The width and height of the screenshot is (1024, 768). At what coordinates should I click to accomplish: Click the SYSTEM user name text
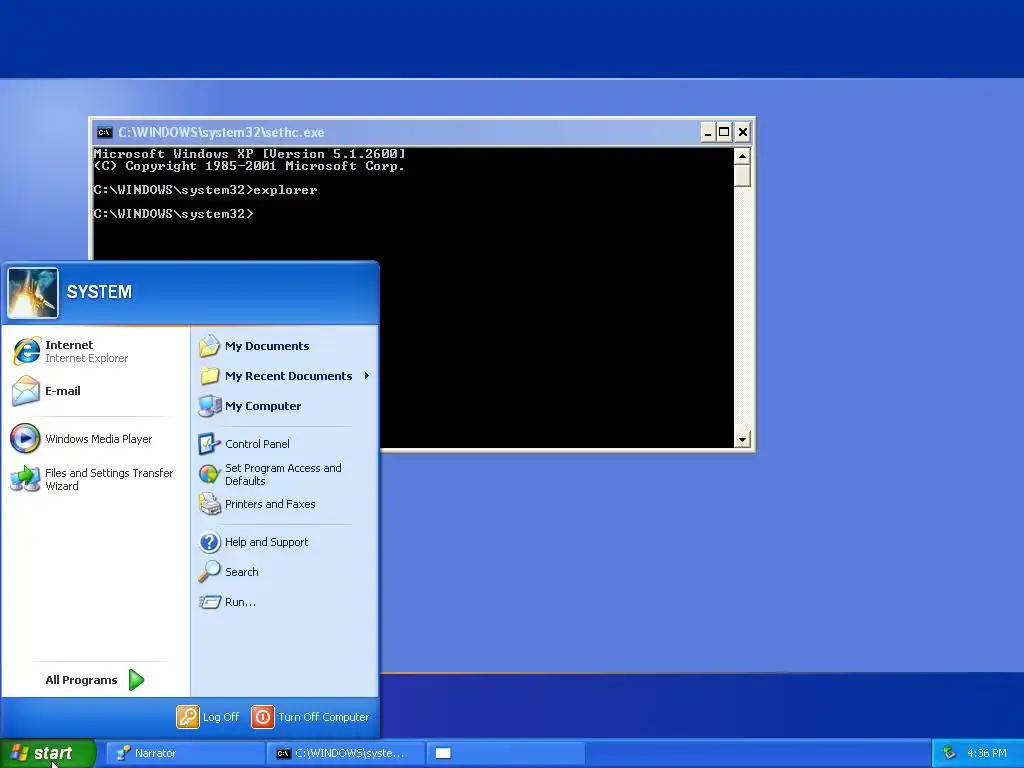click(x=99, y=292)
